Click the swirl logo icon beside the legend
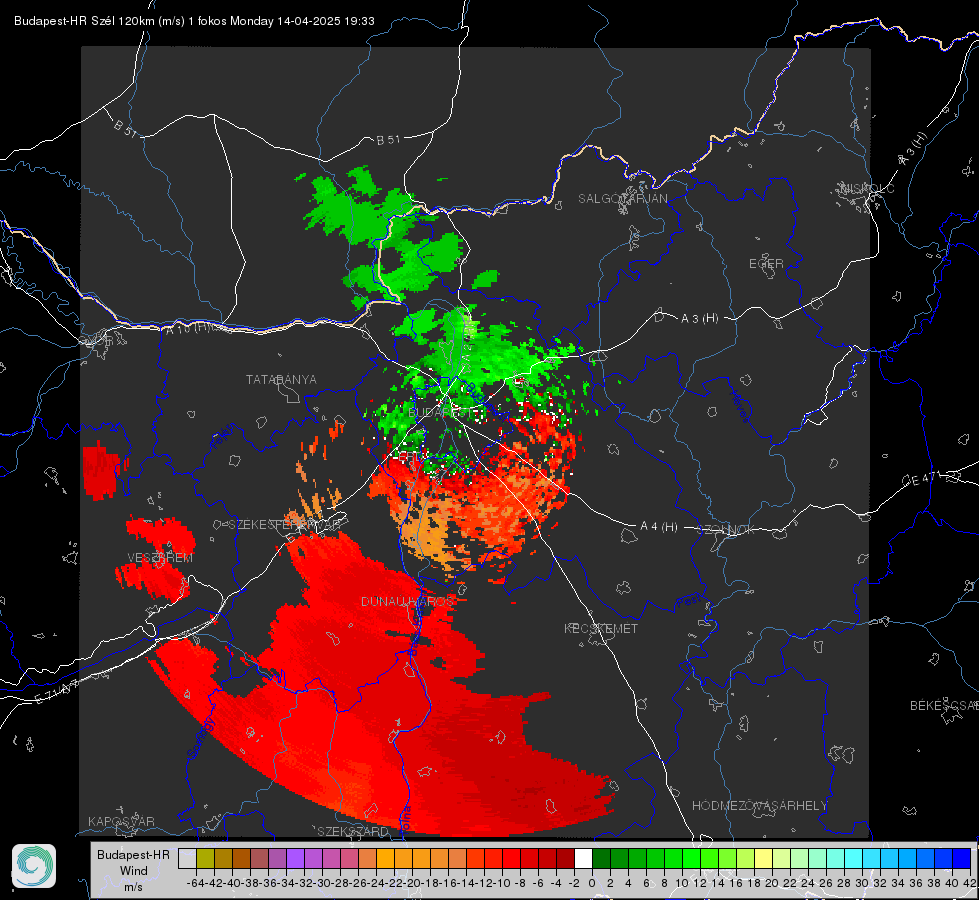The width and height of the screenshot is (979, 900). [34, 866]
